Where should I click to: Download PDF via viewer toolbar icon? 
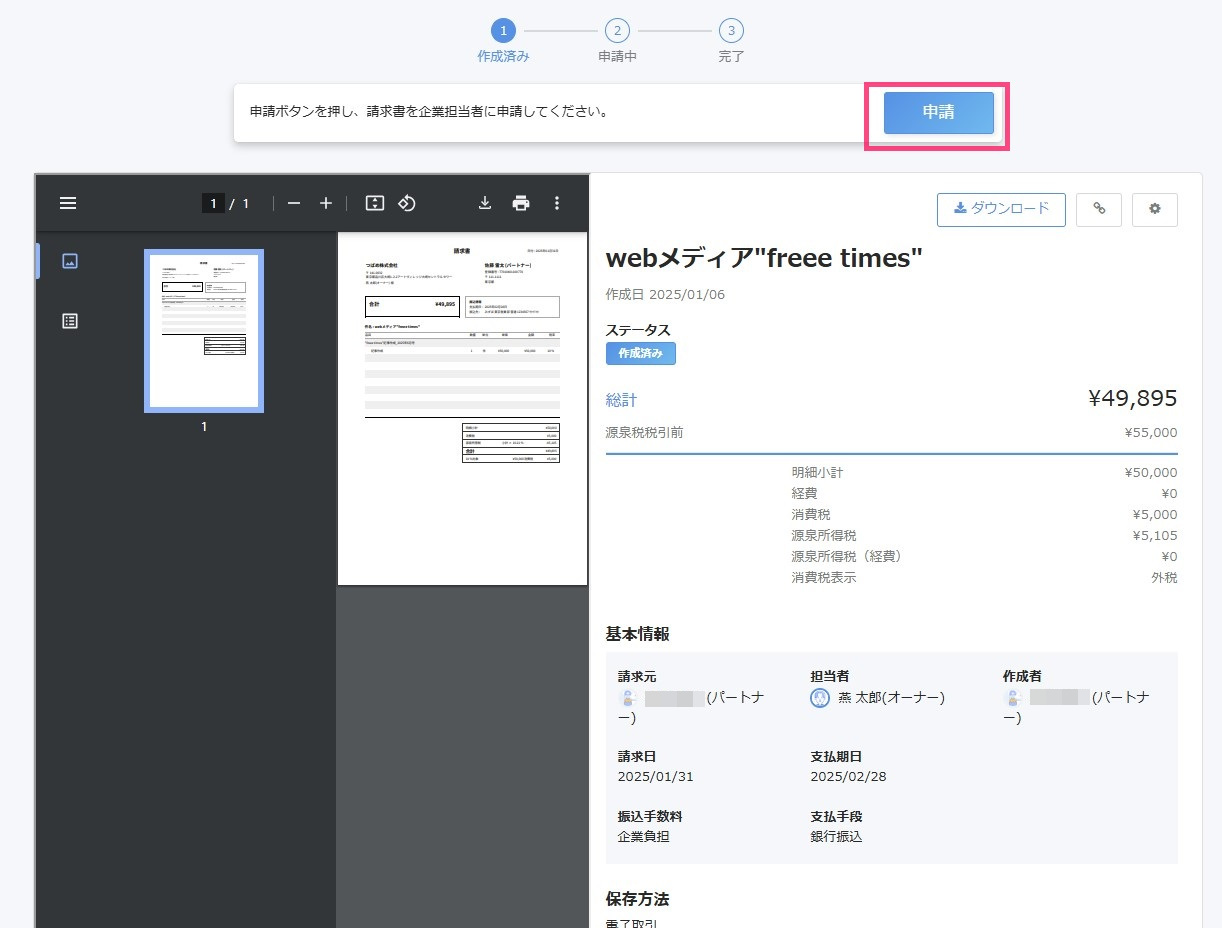[485, 203]
